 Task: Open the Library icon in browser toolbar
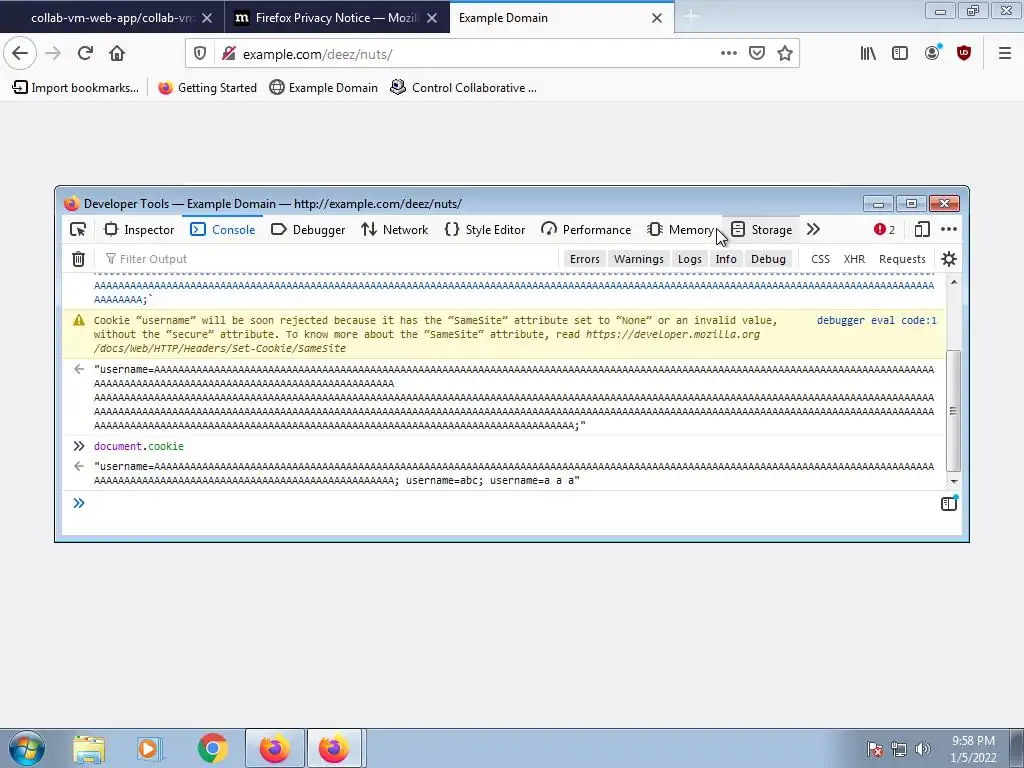868,54
